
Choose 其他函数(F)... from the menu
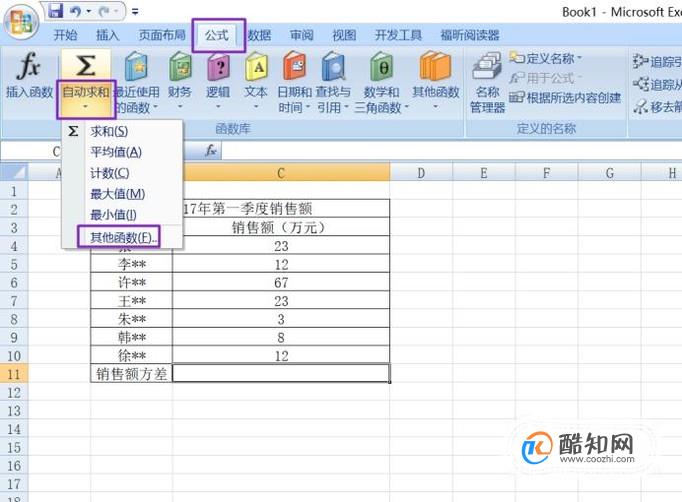tap(123, 238)
